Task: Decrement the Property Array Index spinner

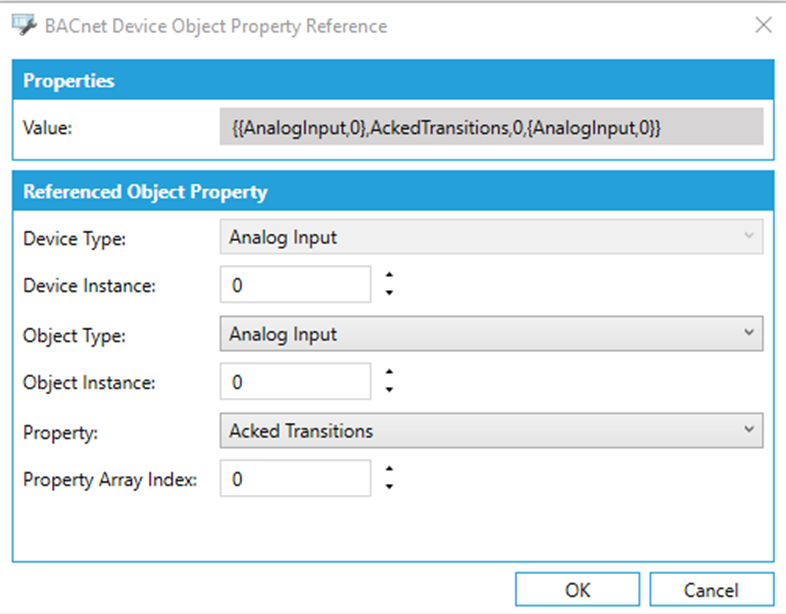Action: tap(389, 487)
